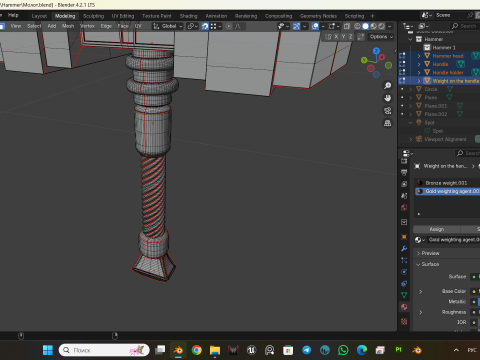Open the Help menu
480x360 pixels.
(13, 15)
